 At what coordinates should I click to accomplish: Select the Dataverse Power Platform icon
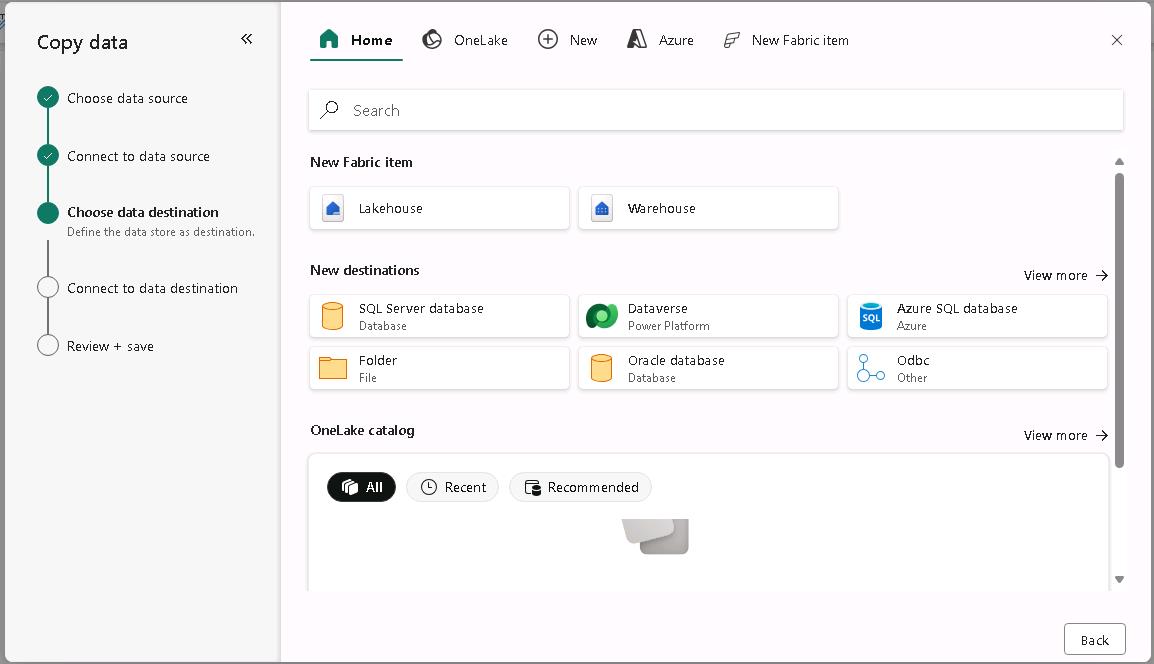pos(602,317)
